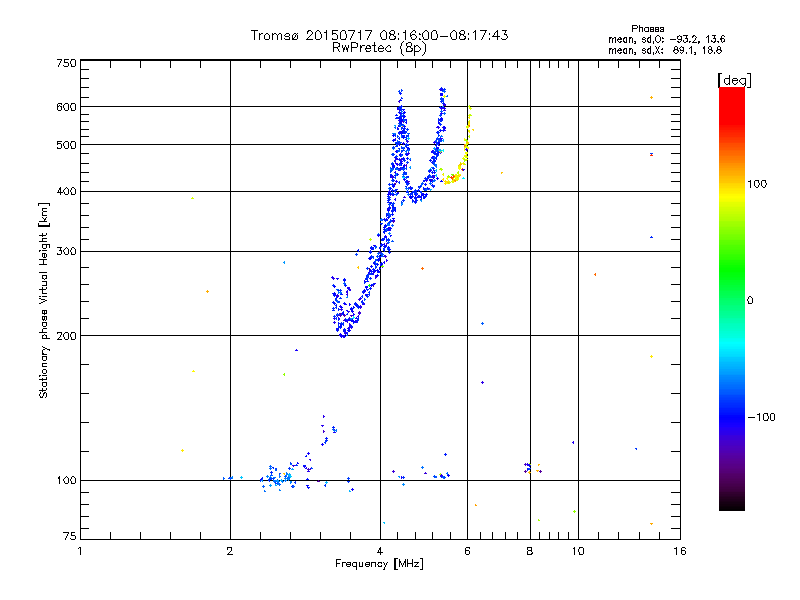The width and height of the screenshot is (800, 600).
Task: Click the 'Phases' header label
Action: point(647,29)
